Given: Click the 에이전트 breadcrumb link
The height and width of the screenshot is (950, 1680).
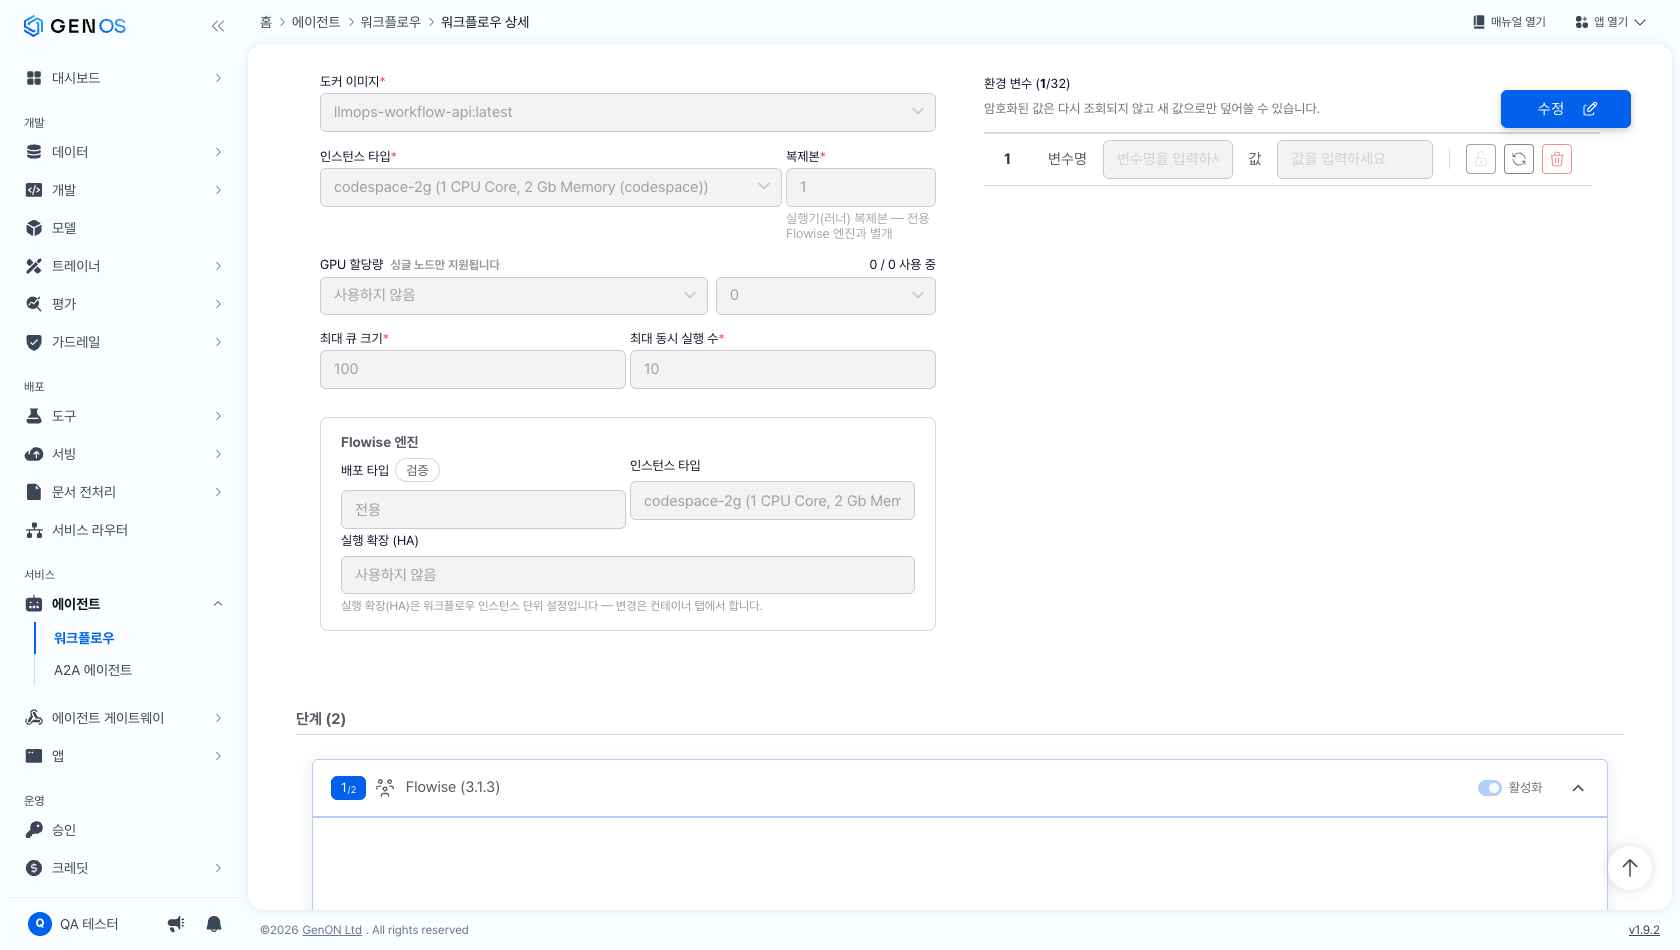Looking at the screenshot, I should click(316, 22).
